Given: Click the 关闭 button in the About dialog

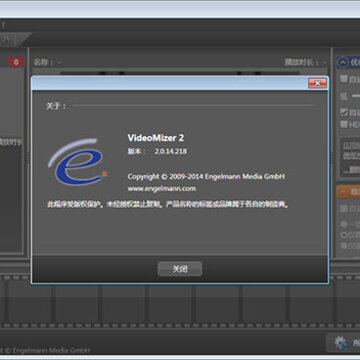Looking at the screenshot, I should [180, 269].
